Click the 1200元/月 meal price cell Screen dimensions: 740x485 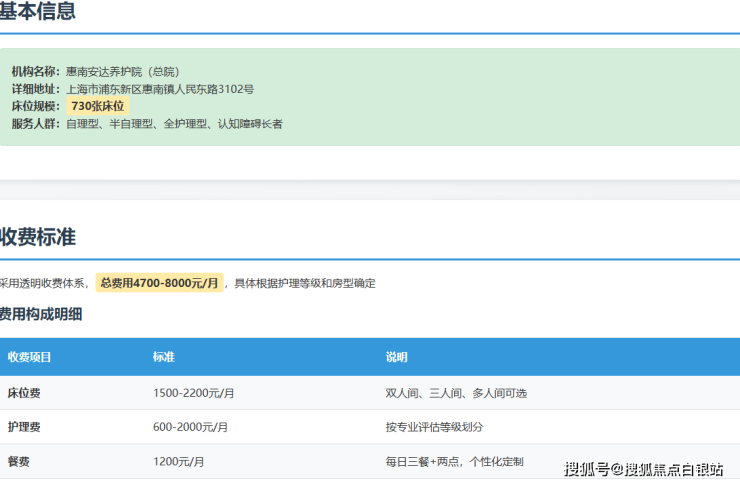click(x=178, y=462)
